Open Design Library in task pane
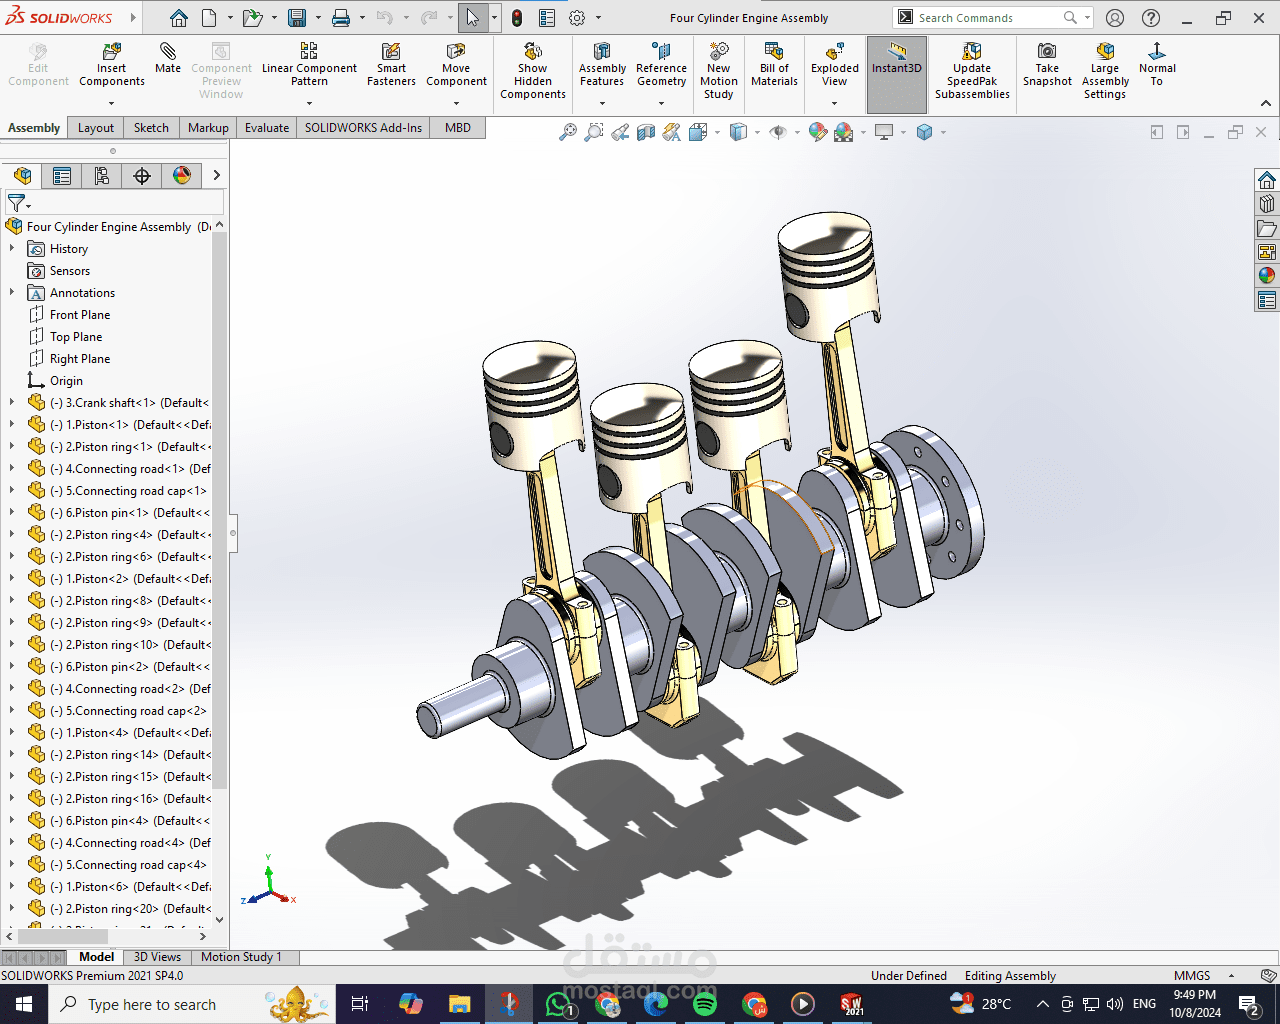Viewport: 1280px width, 1024px height. [x=1267, y=204]
